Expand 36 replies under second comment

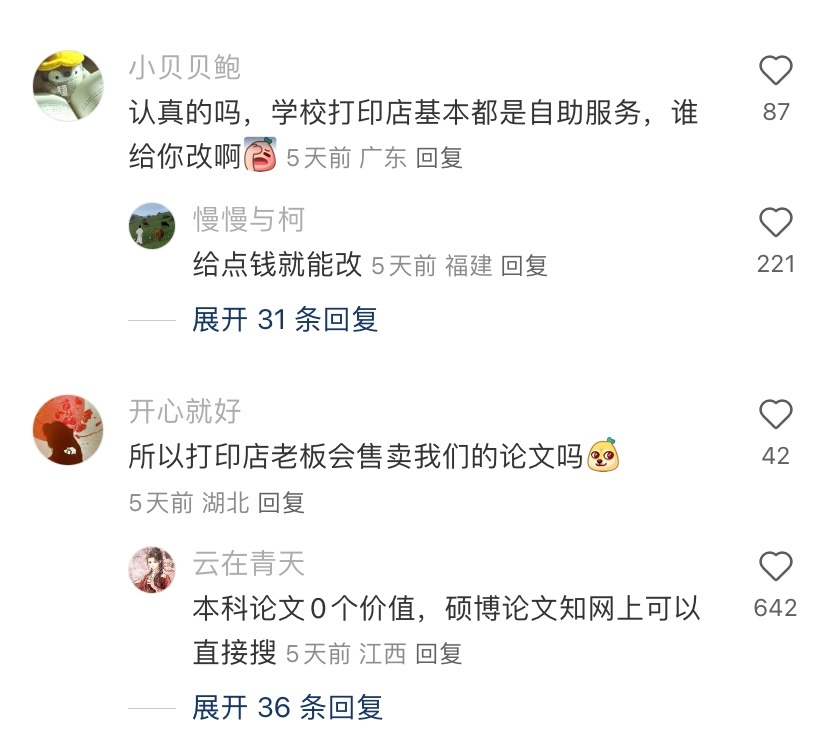pos(287,708)
